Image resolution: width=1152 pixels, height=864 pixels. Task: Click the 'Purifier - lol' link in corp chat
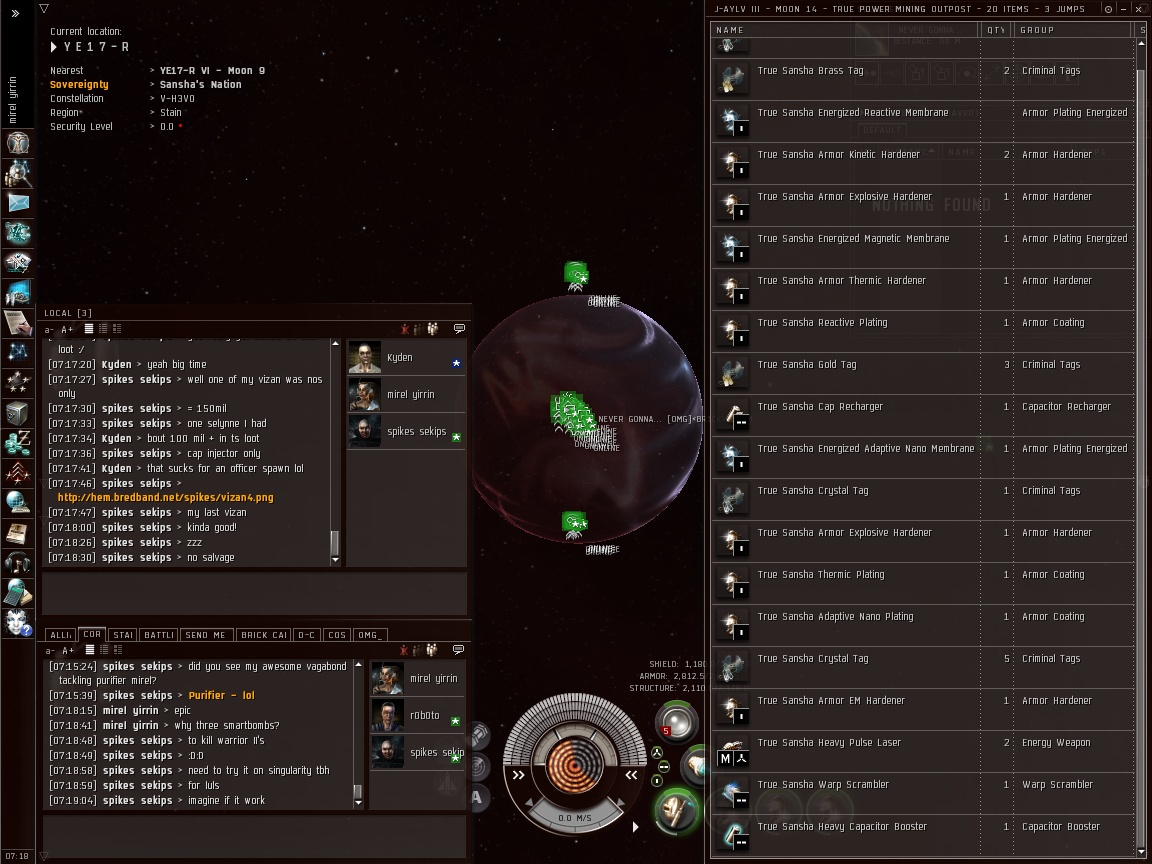(x=221, y=695)
